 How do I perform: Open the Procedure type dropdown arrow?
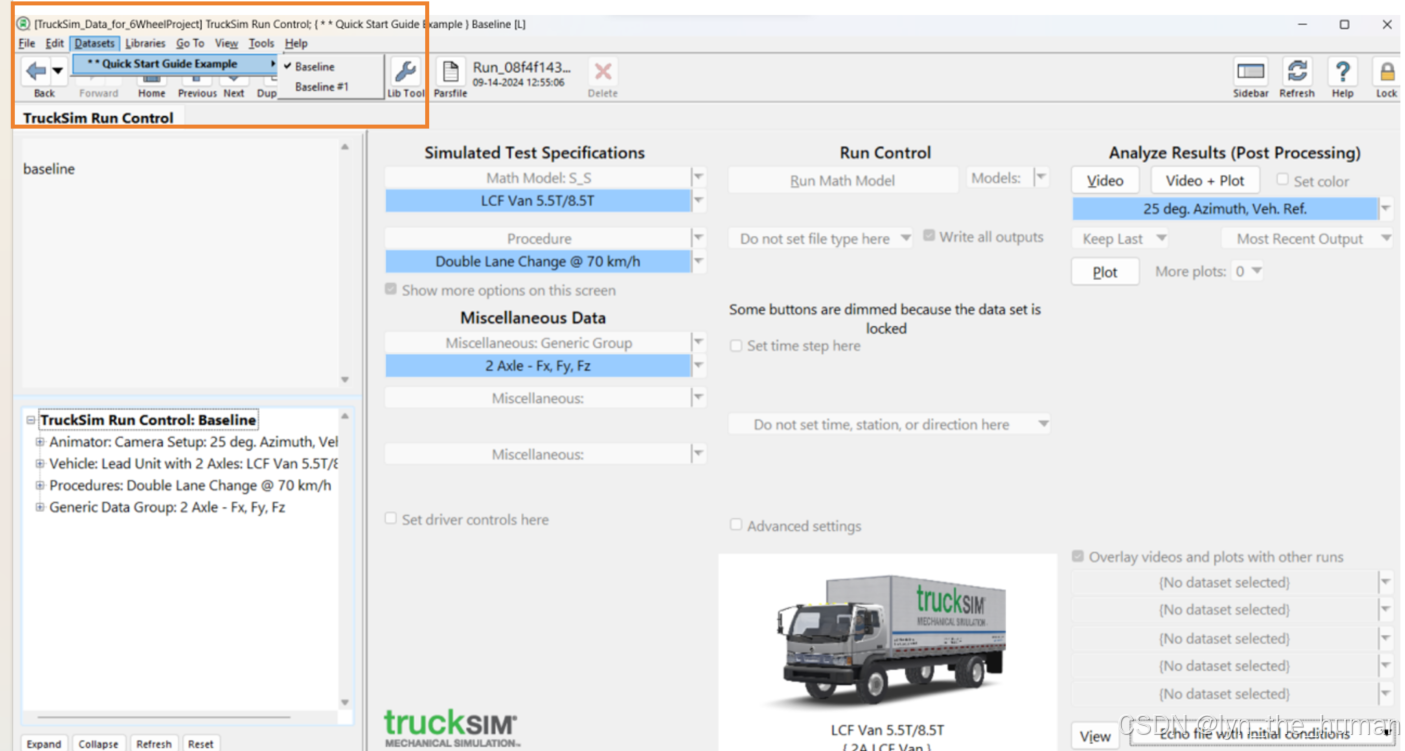click(x=698, y=238)
